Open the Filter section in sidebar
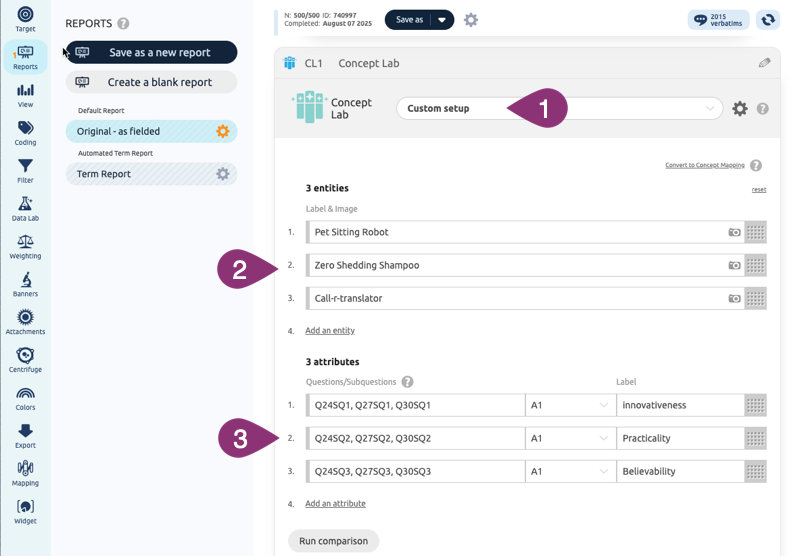Viewport: 800px width, 556px height. point(25,170)
